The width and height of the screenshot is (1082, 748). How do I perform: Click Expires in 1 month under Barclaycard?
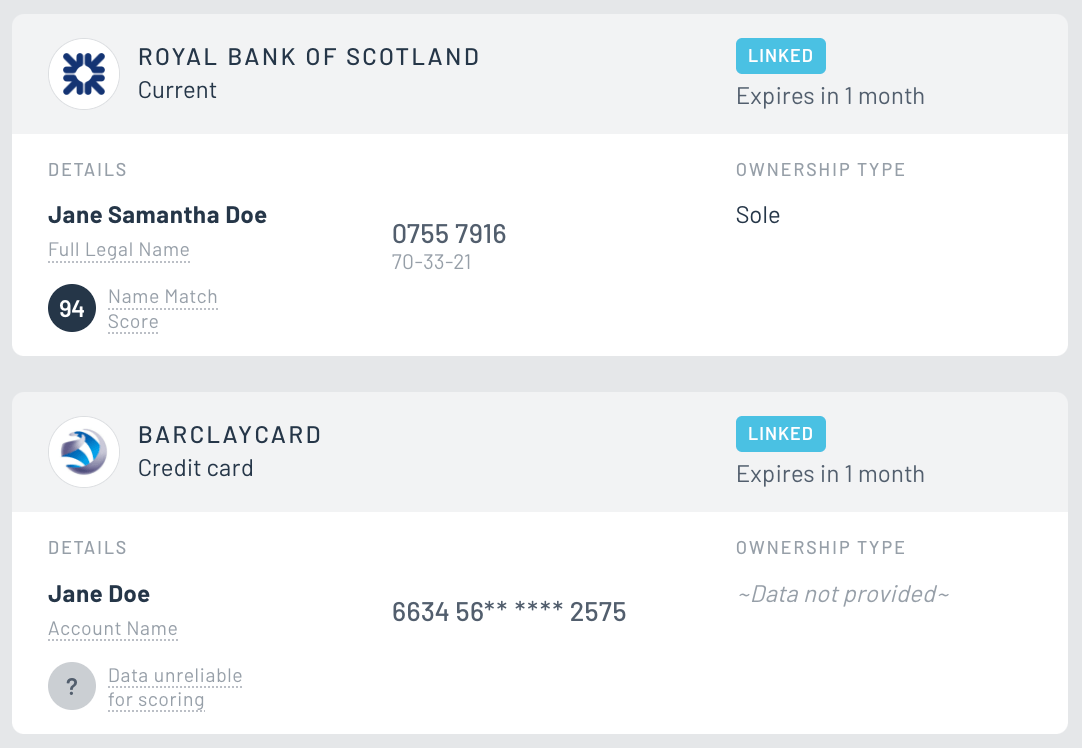830,474
